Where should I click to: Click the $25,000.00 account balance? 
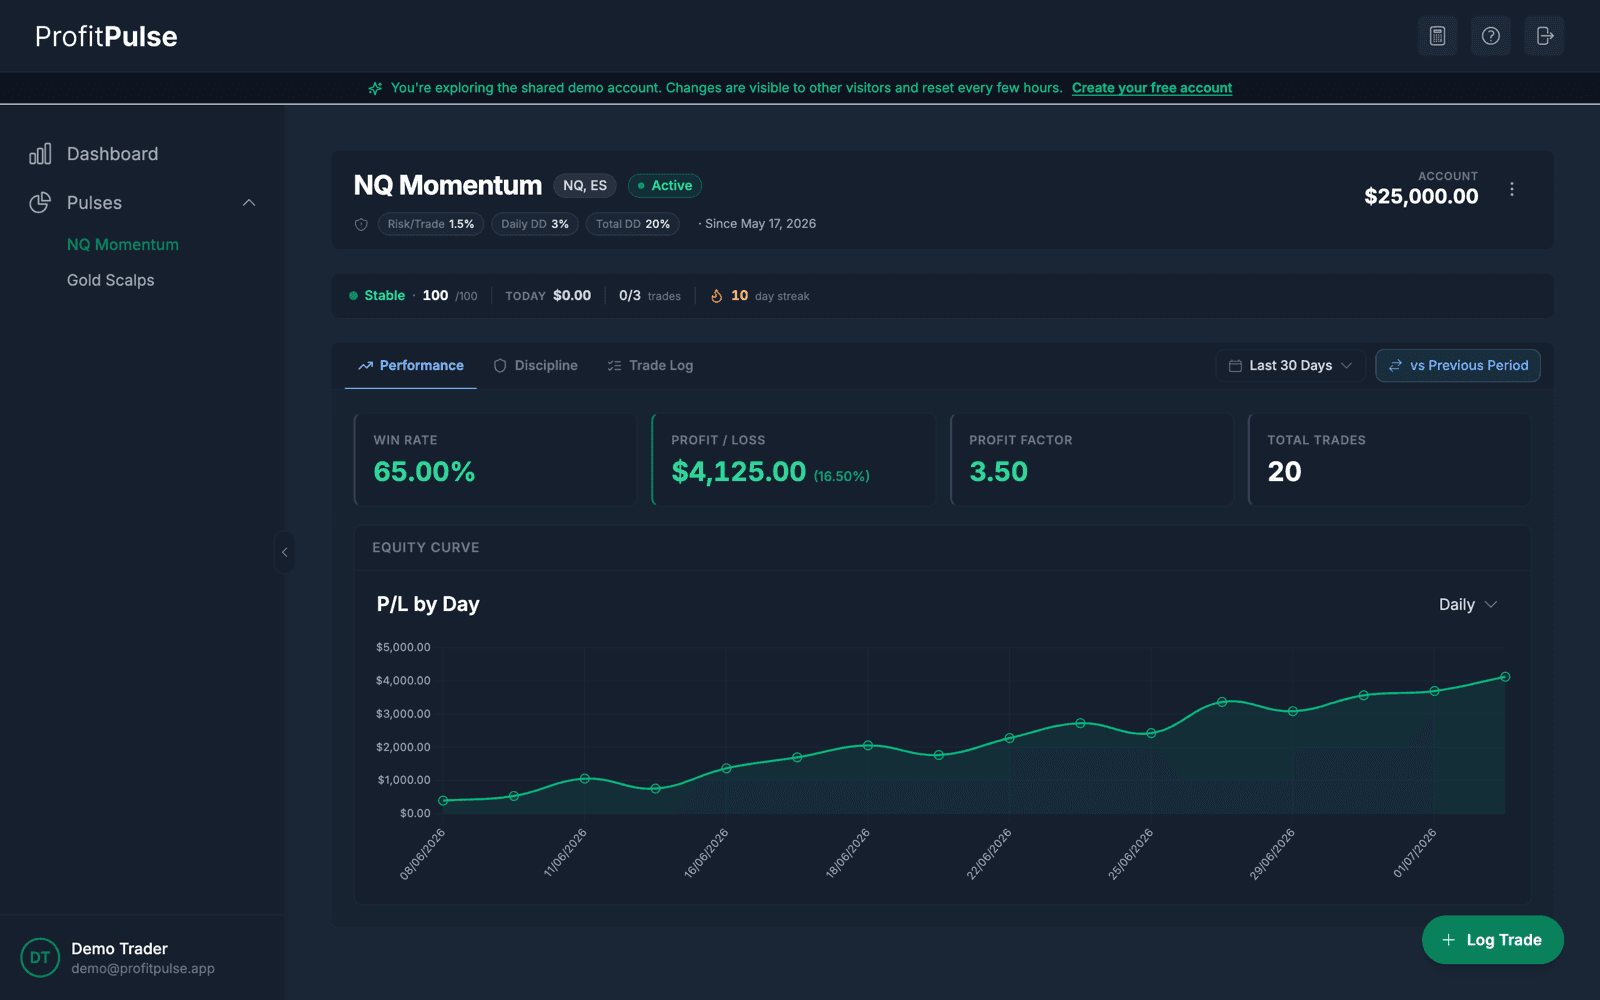tap(1421, 196)
